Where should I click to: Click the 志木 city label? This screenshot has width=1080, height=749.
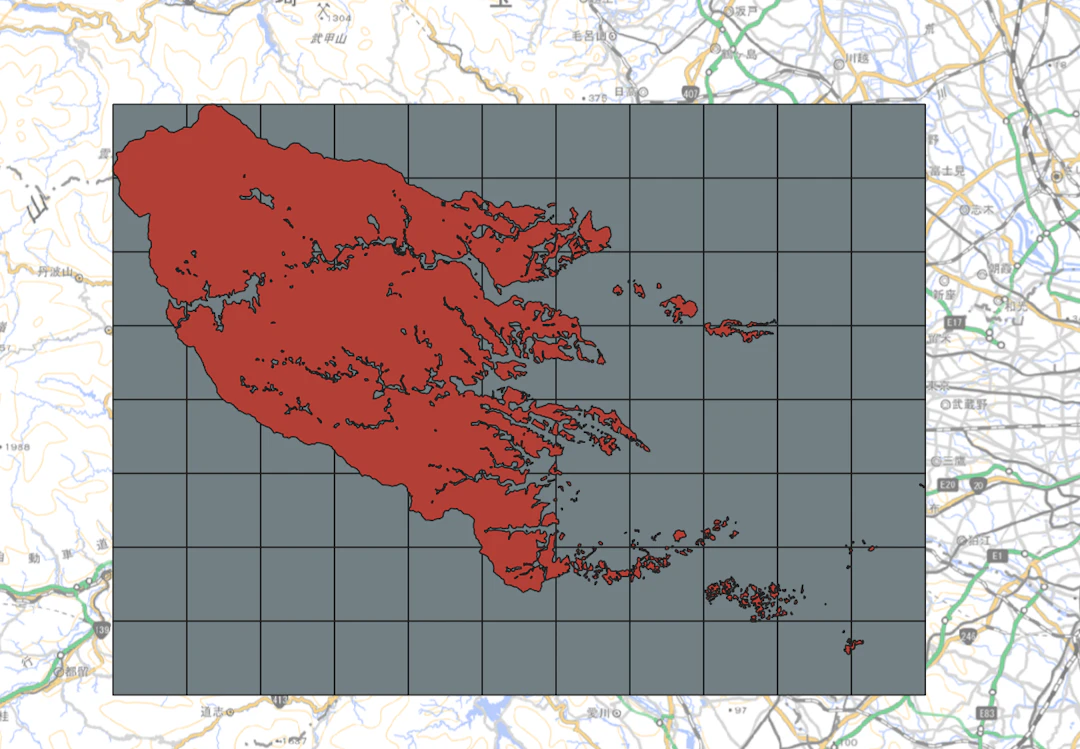coord(982,210)
